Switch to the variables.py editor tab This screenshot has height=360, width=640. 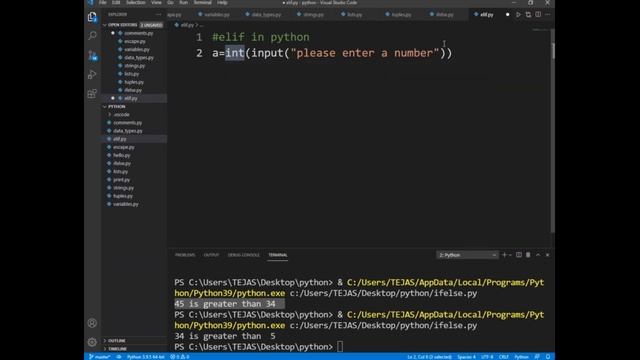[x=214, y=15]
